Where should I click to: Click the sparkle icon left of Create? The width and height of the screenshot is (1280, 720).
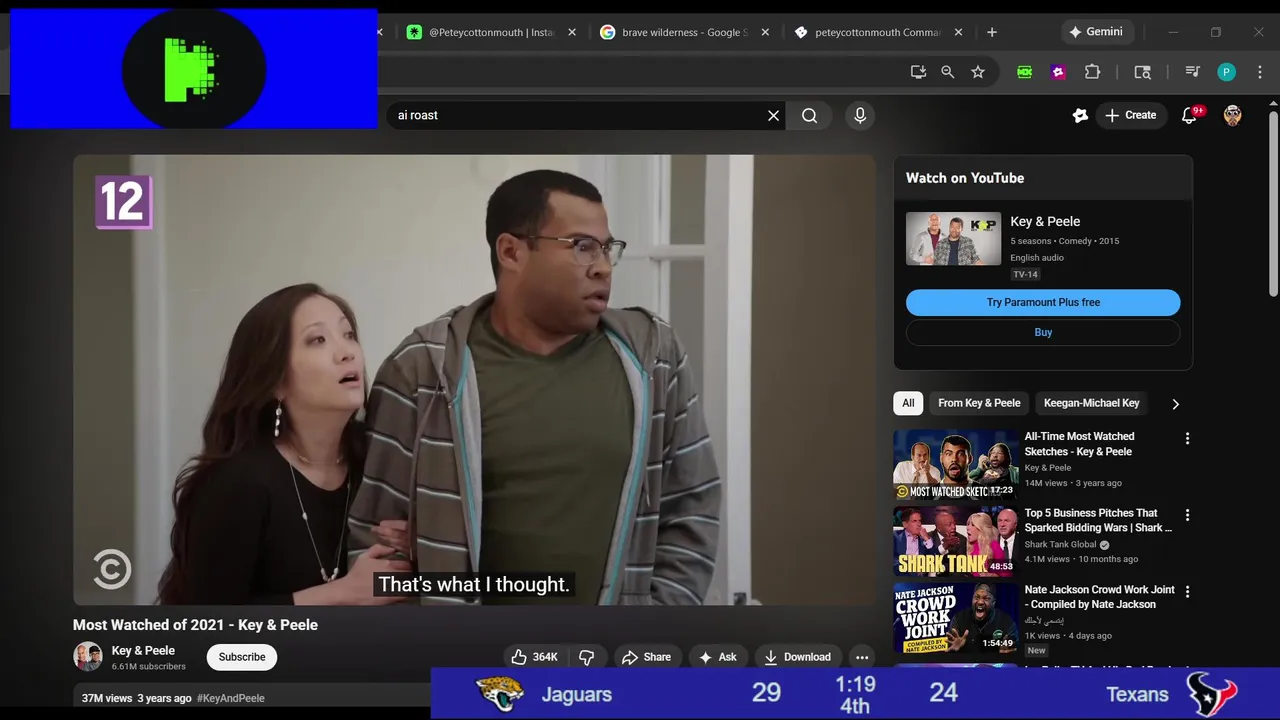1080,115
